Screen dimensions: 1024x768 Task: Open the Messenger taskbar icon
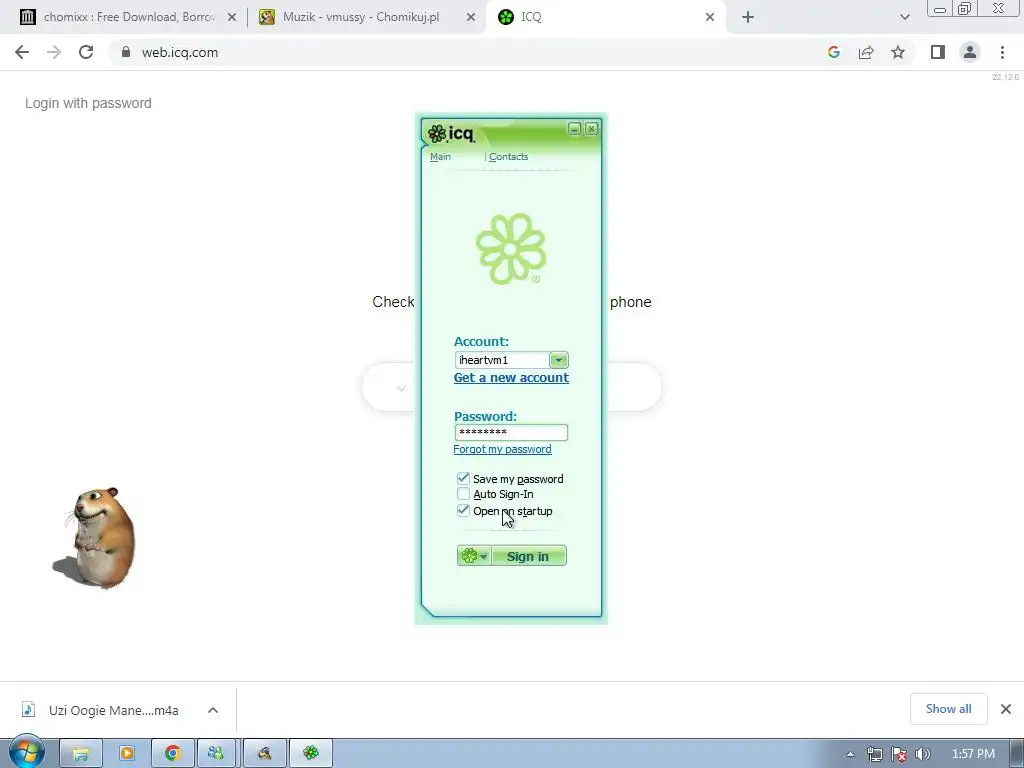pos(216,754)
